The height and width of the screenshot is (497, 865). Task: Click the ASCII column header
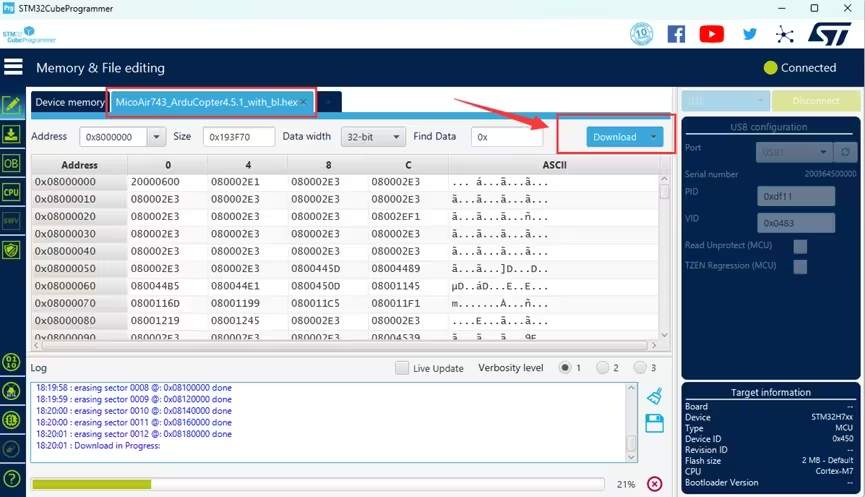click(554, 165)
